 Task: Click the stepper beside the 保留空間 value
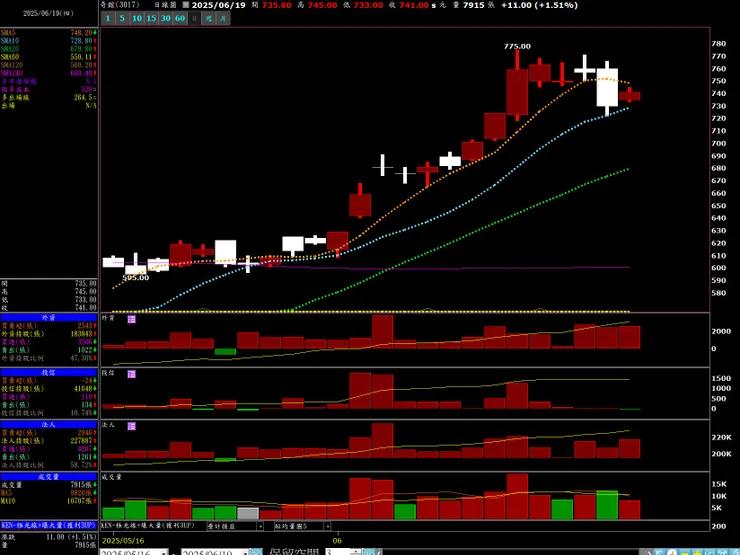tap(356, 552)
